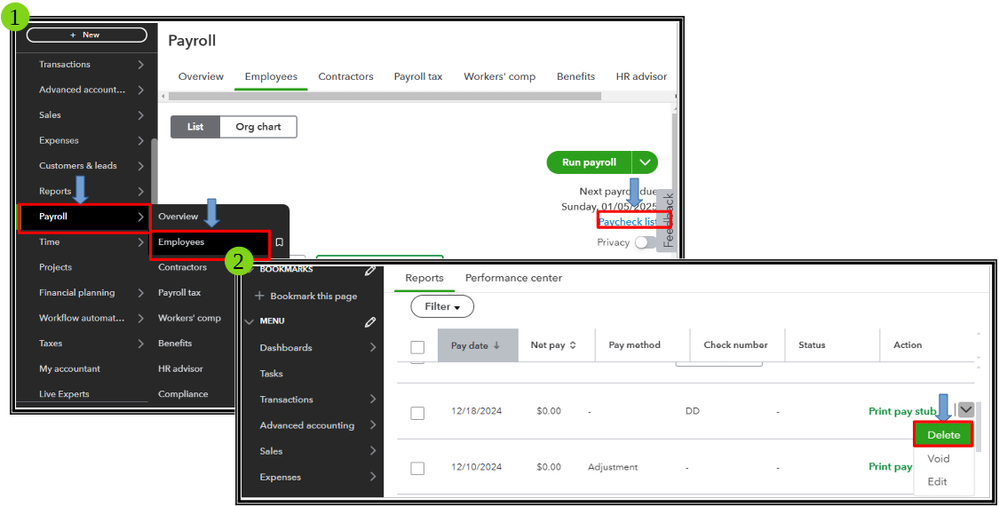This screenshot has height=506, width=999.
Task: Click the Run payroll button
Action: tap(589, 163)
